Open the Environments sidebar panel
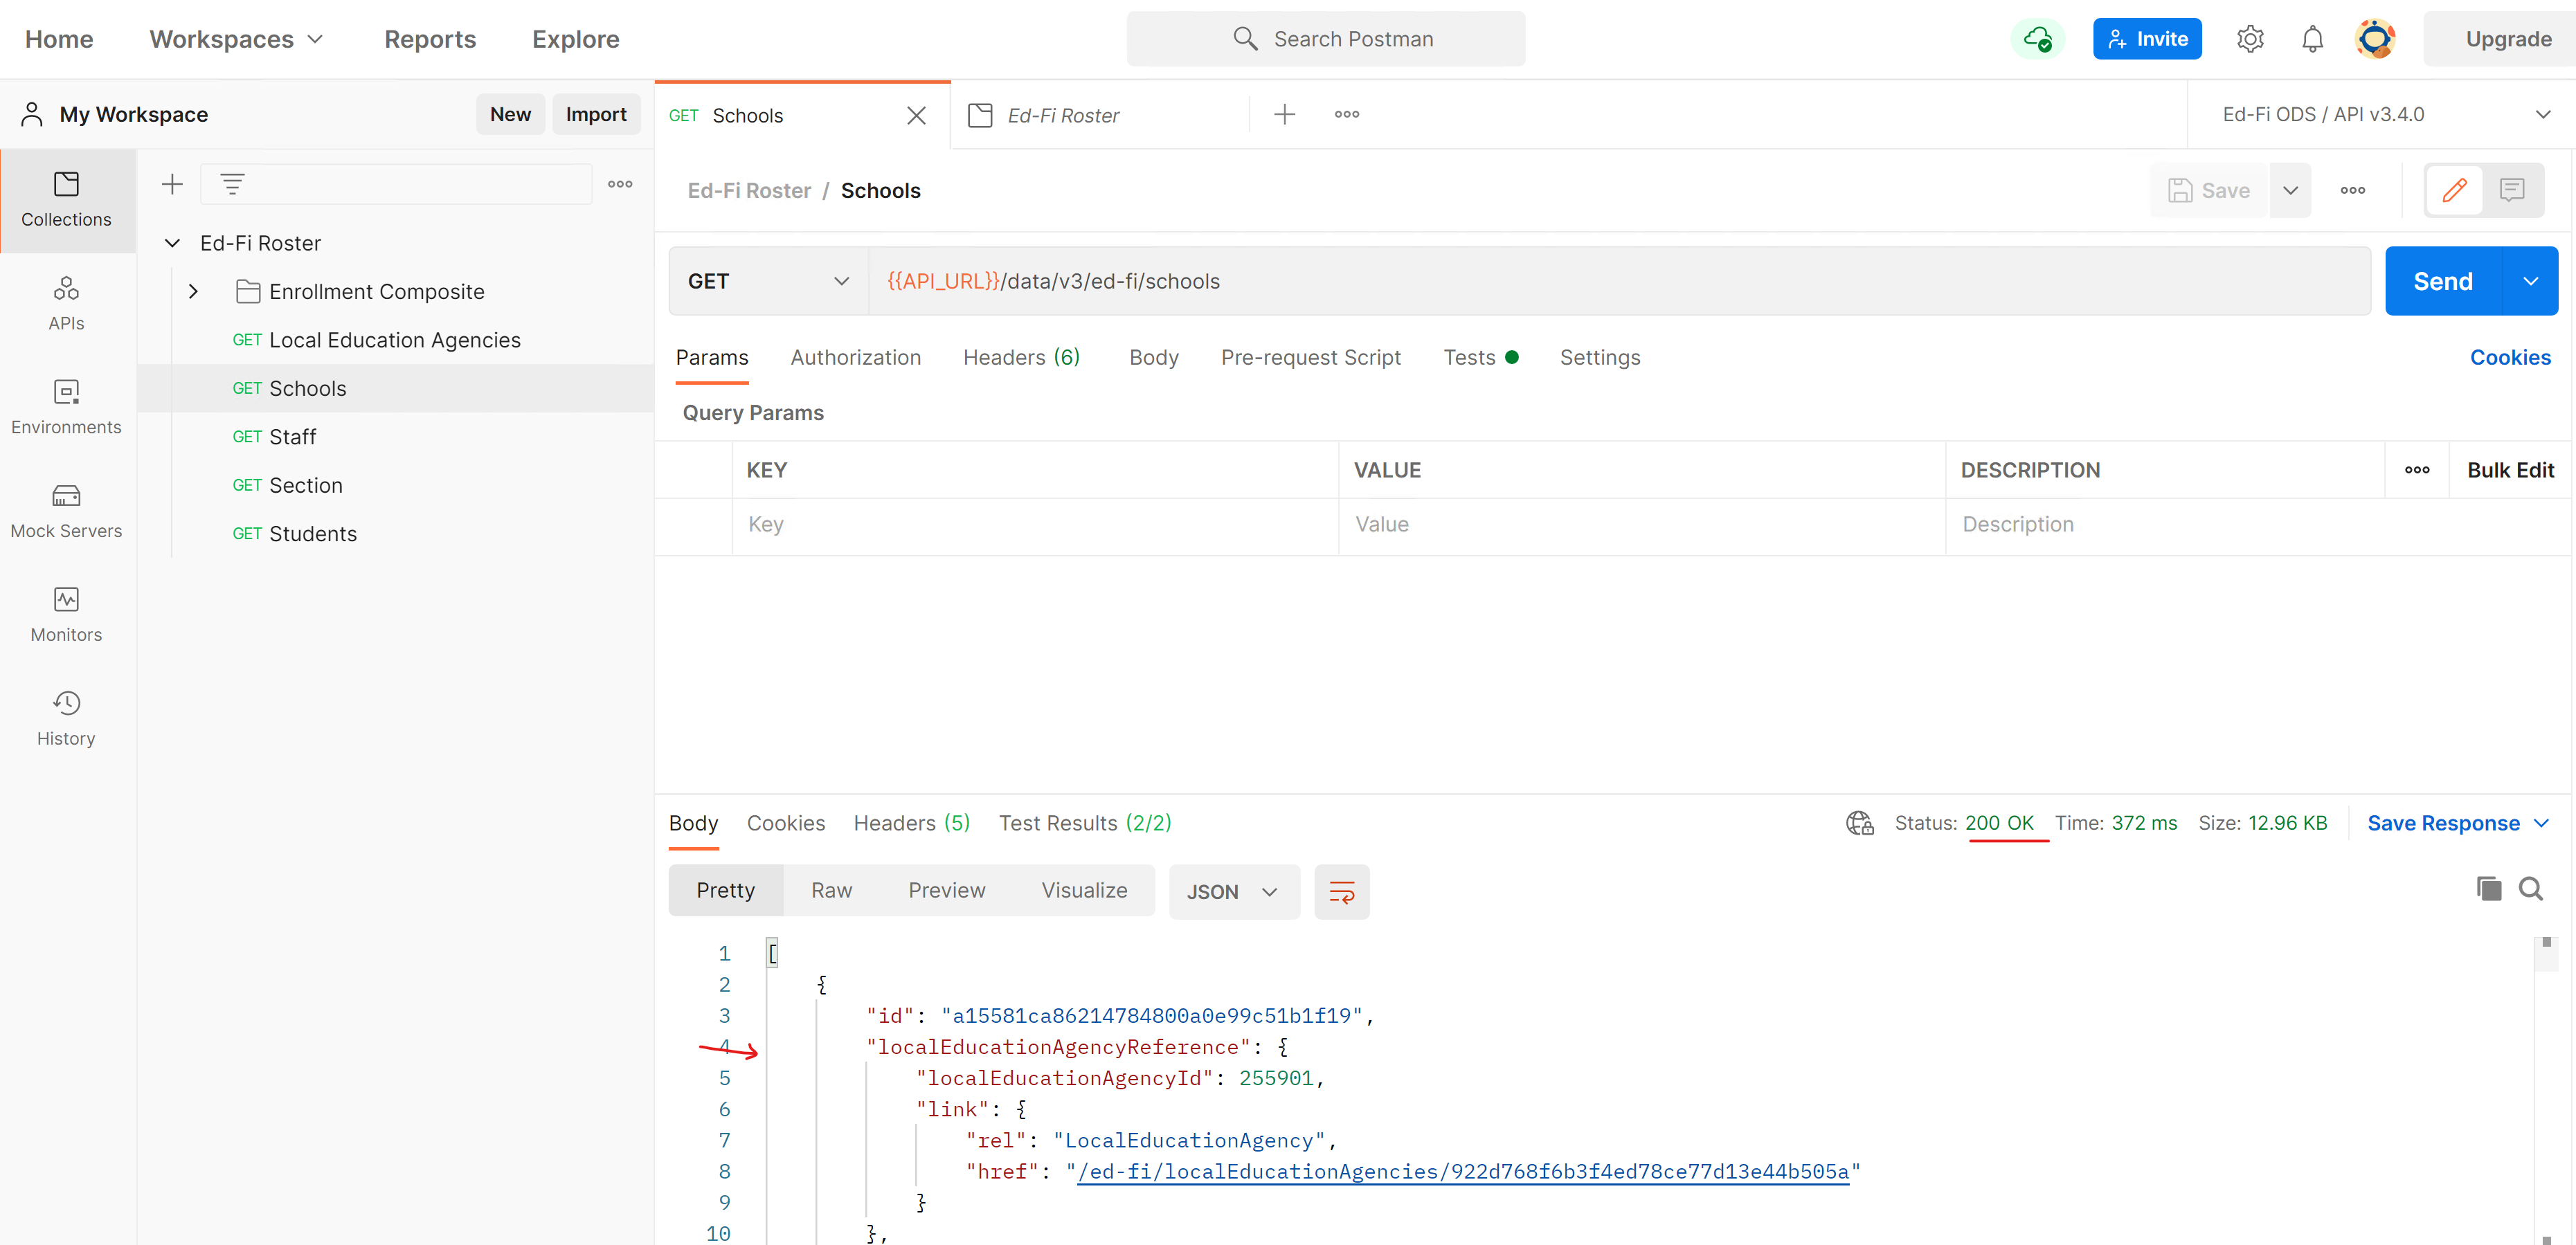The width and height of the screenshot is (2576, 1245). [x=67, y=408]
